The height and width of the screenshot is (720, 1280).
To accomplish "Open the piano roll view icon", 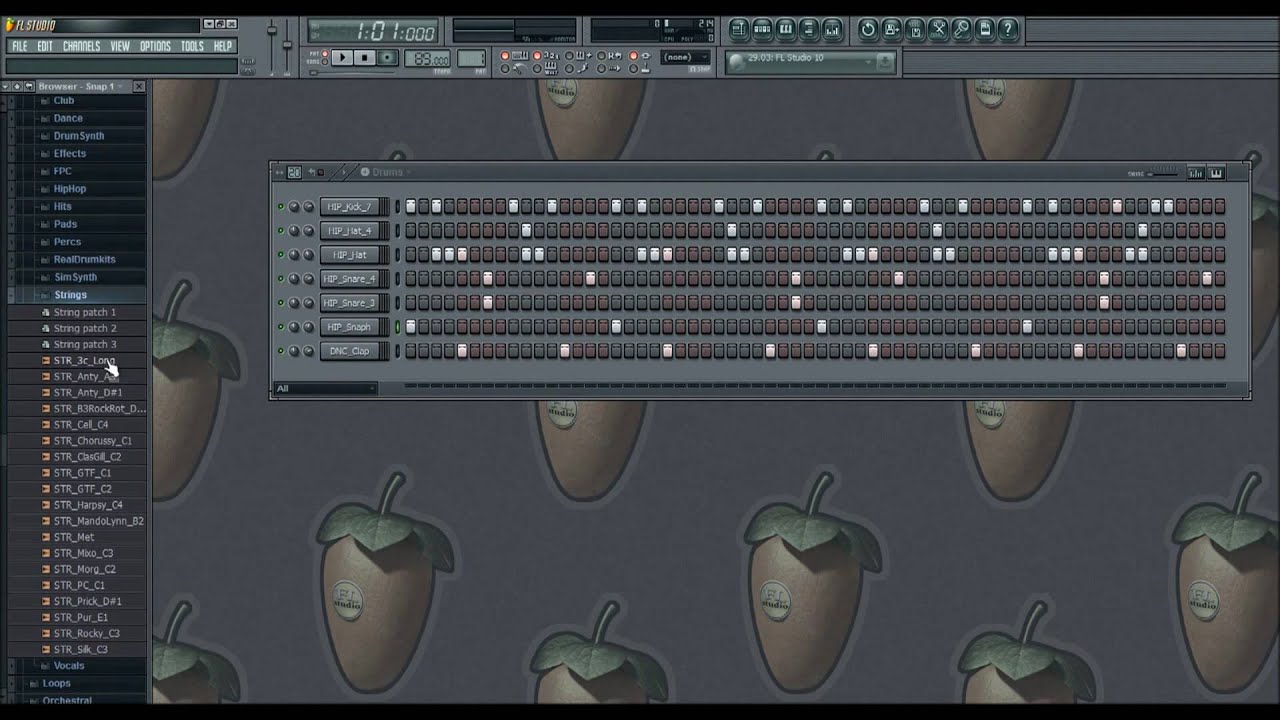I will 786,29.
